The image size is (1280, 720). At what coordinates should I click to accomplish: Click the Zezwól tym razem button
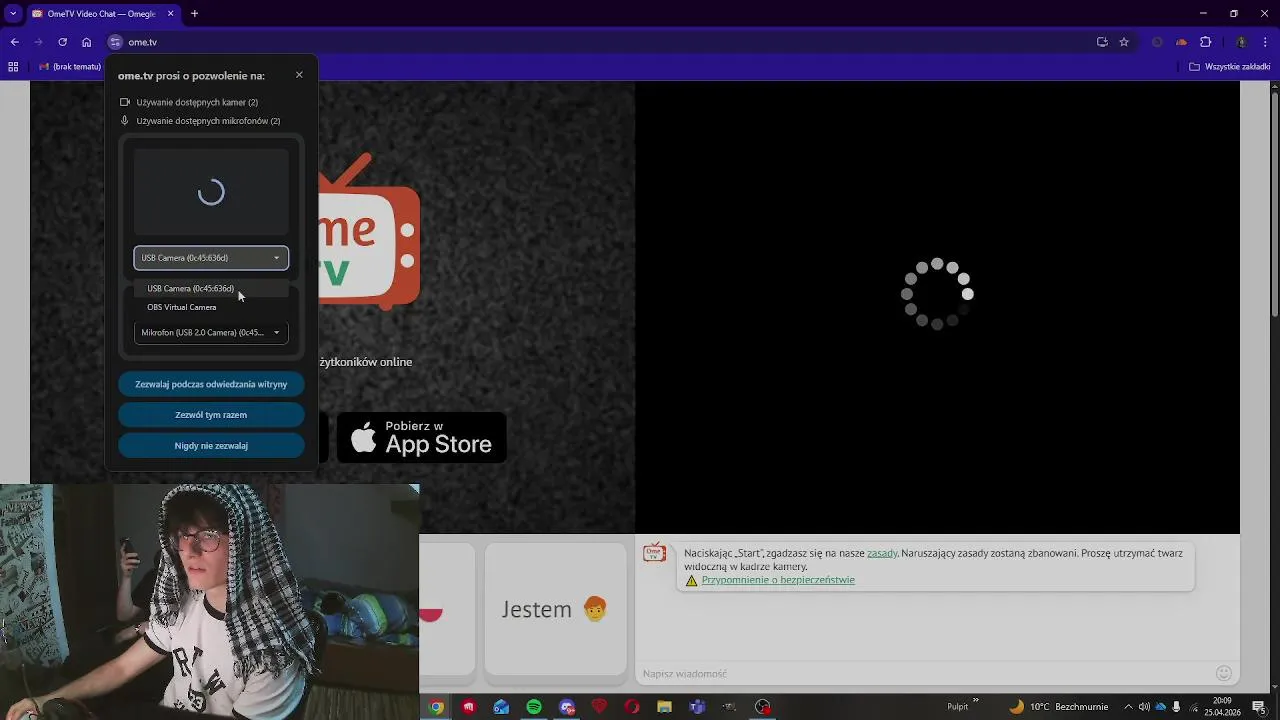click(x=211, y=415)
